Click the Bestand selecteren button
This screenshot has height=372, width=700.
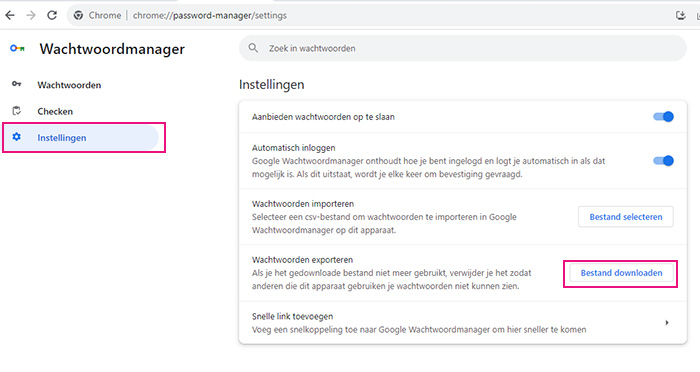(x=626, y=217)
